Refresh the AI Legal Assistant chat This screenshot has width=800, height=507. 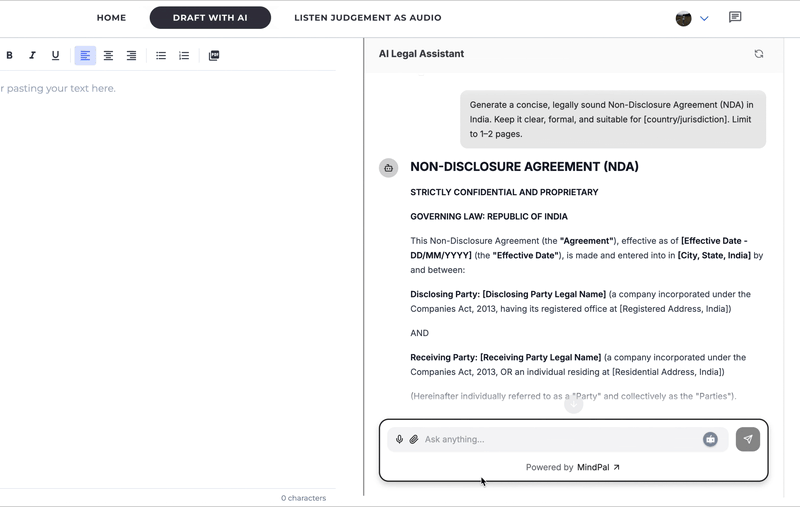coord(759,54)
